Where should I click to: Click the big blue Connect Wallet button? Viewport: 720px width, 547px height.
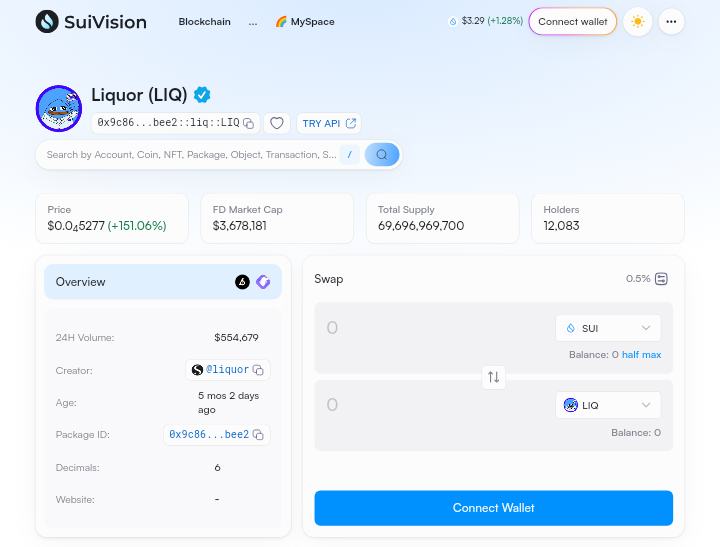click(494, 508)
